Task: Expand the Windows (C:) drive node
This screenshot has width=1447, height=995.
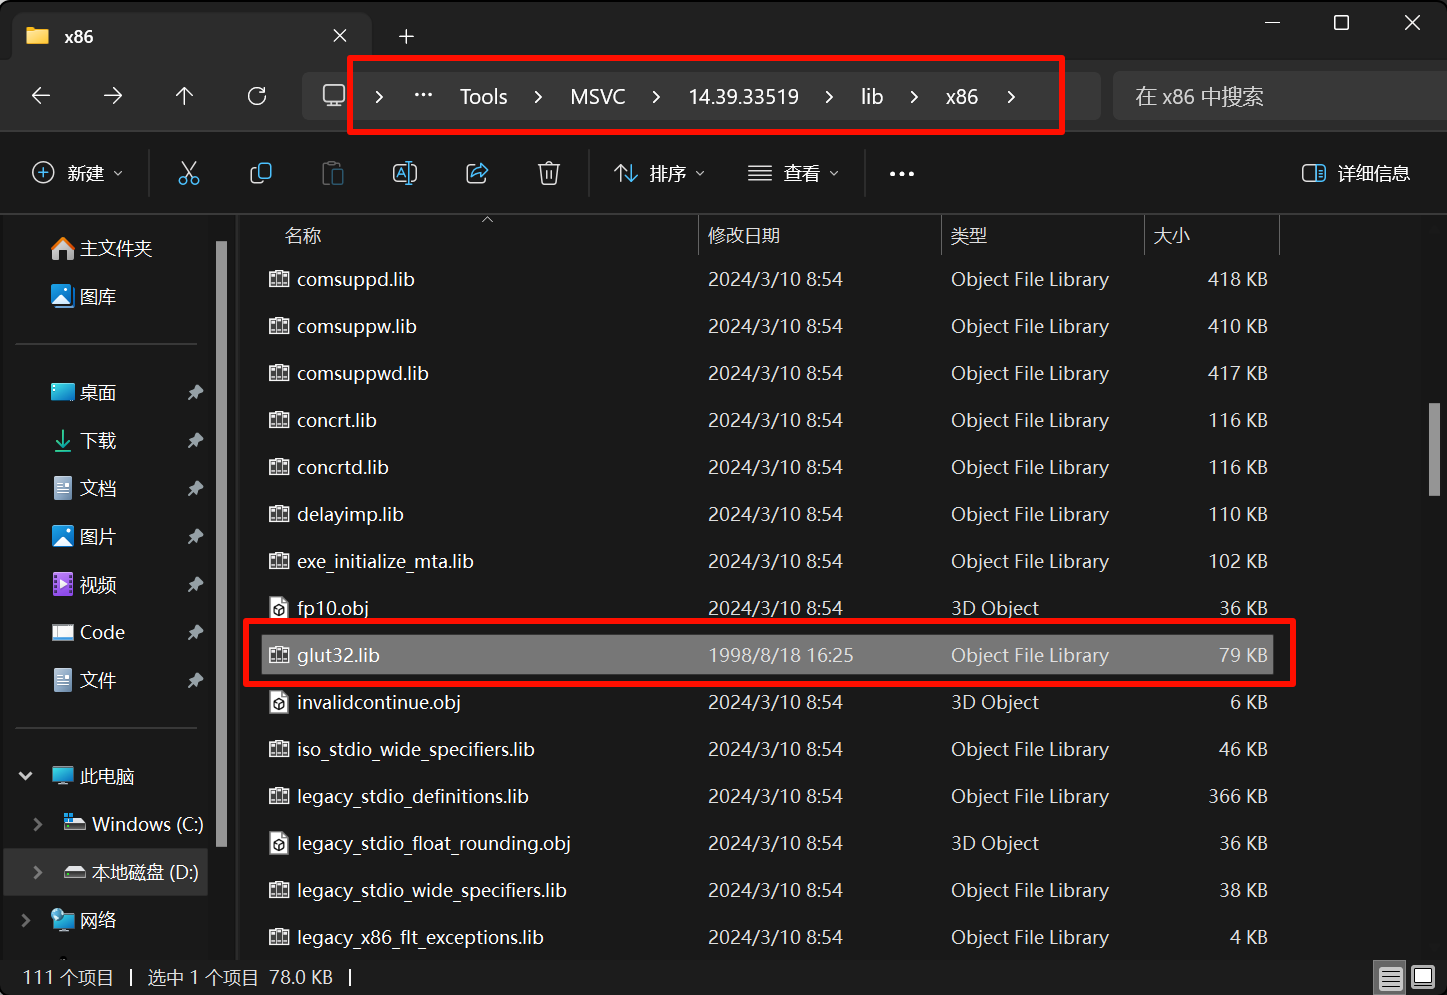Action: 38,824
